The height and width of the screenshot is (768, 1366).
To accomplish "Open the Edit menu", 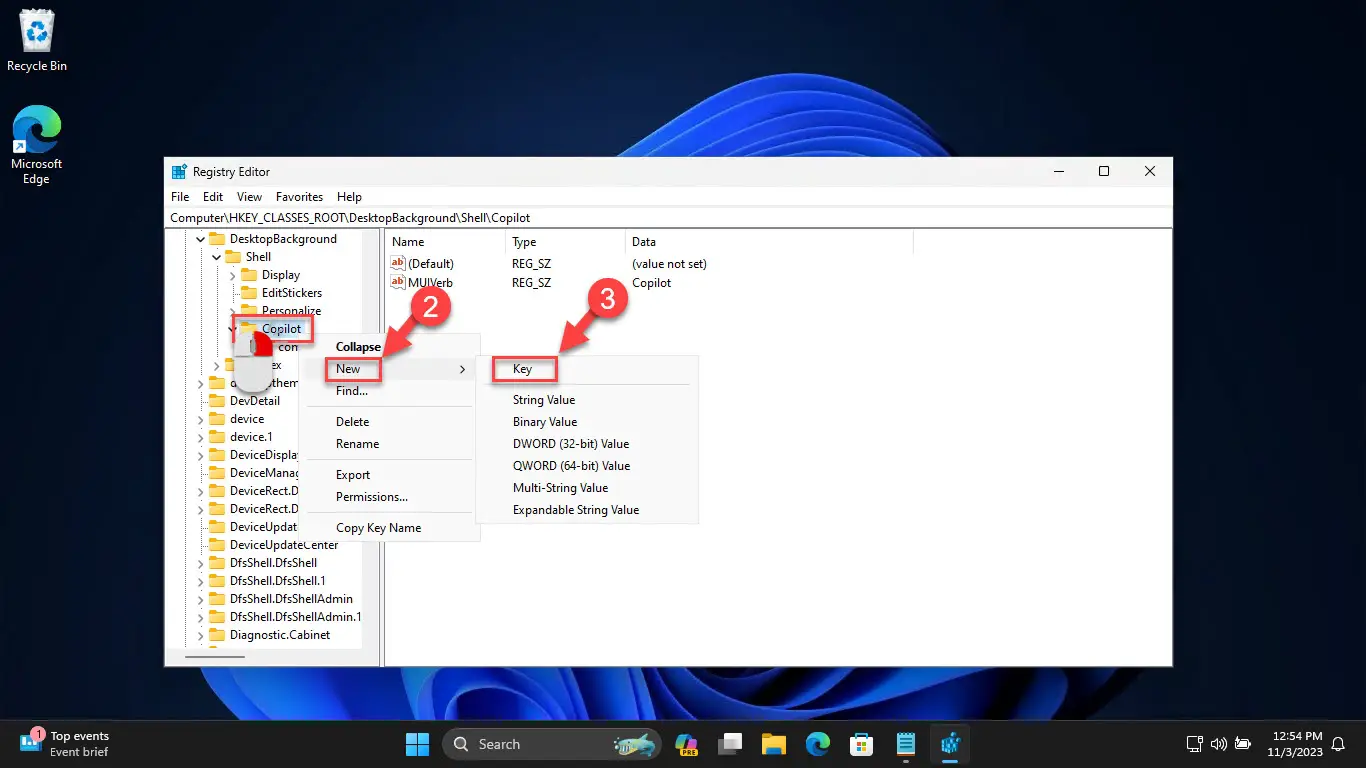I will tap(213, 197).
